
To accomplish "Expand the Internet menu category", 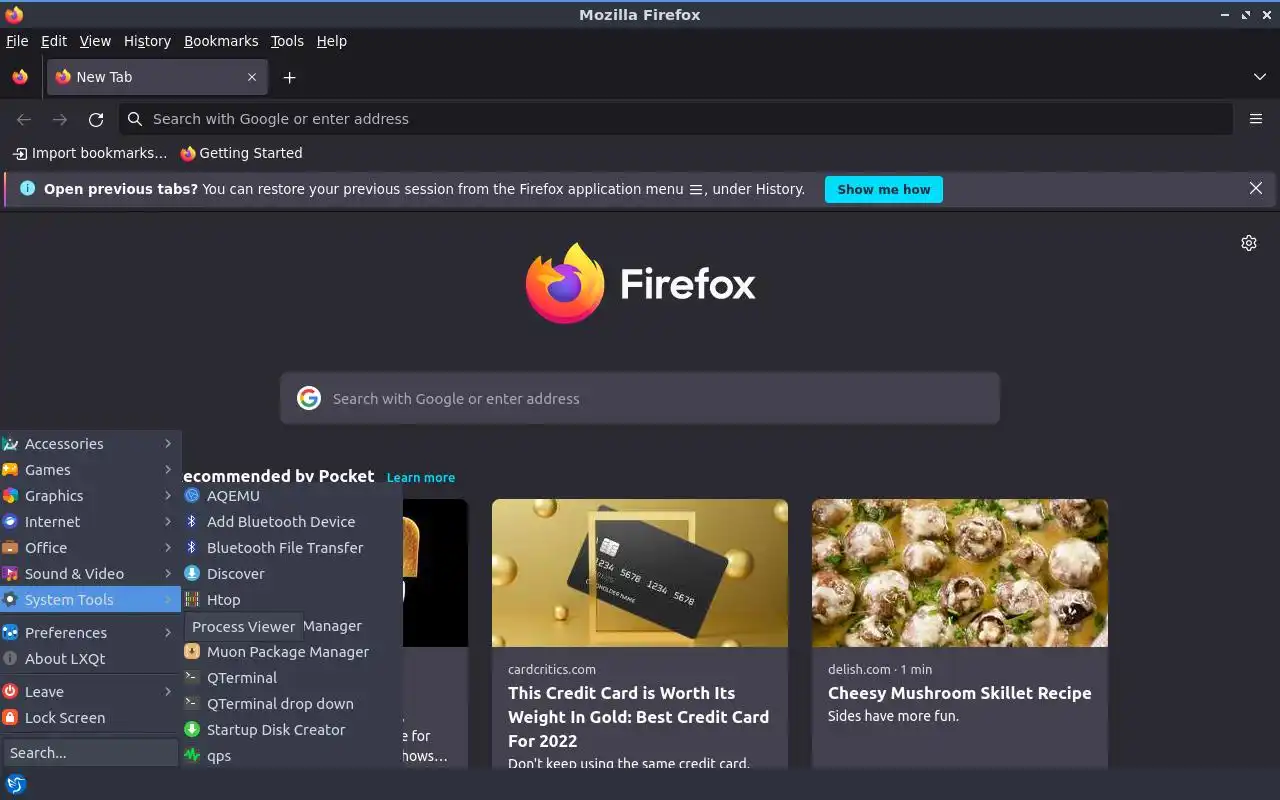I will pyautogui.click(x=90, y=522).
